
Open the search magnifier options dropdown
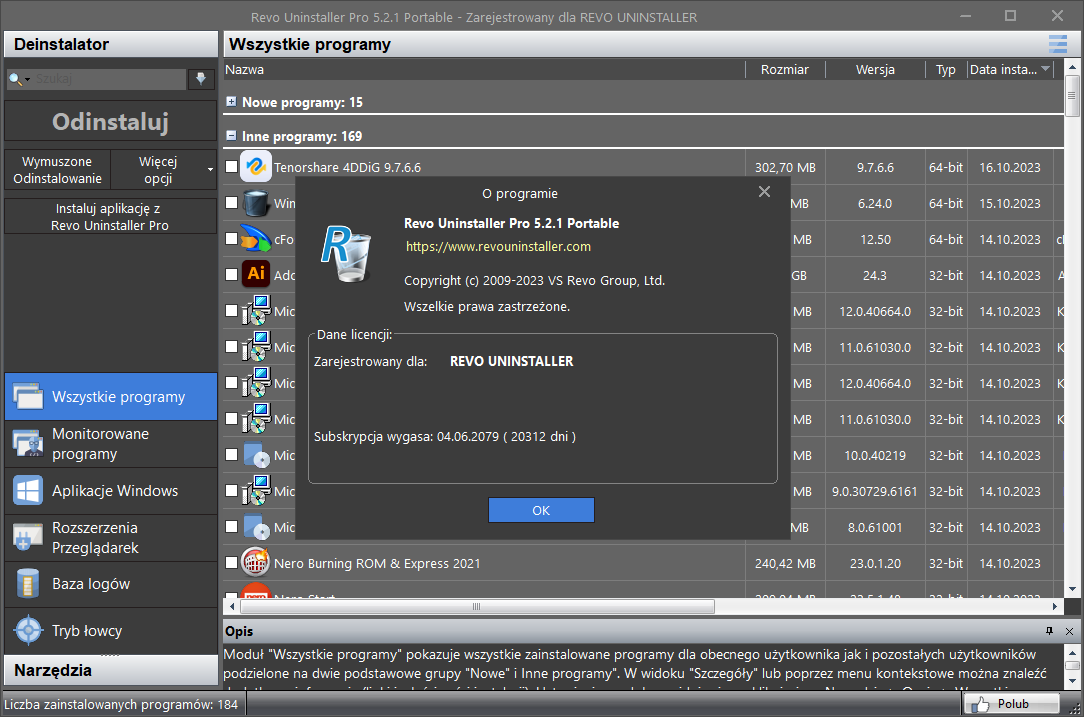(x=19, y=79)
